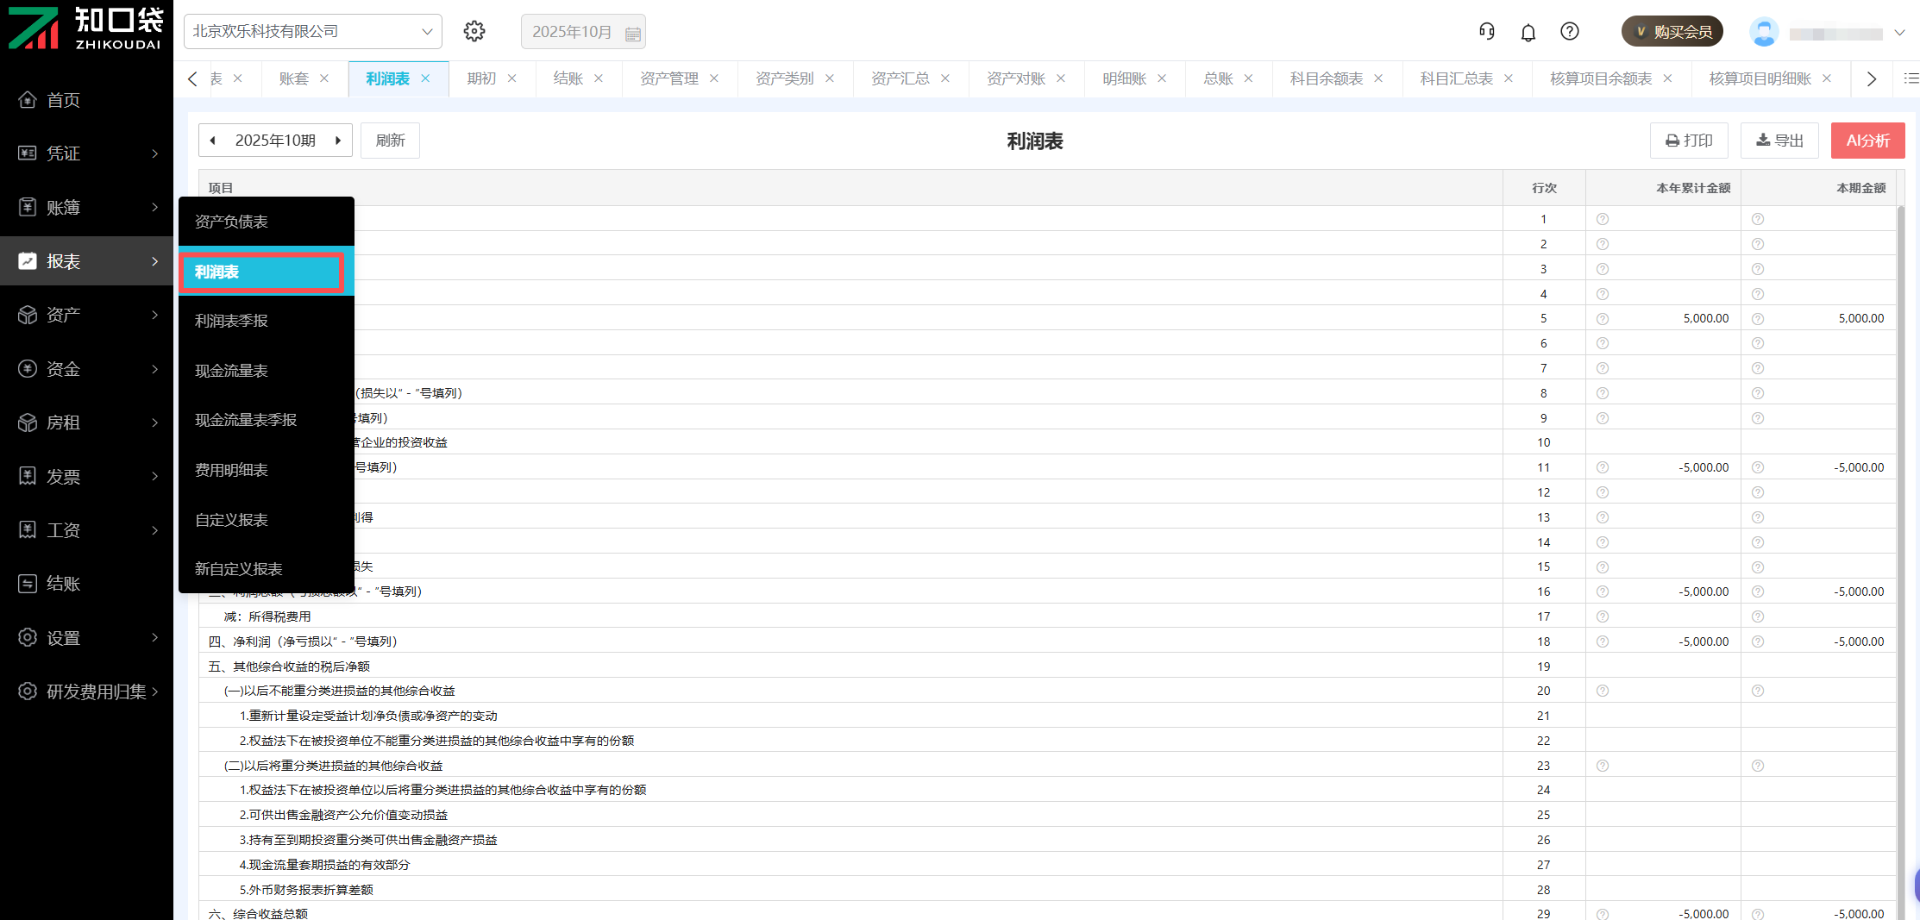The image size is (1920, 920).
Task: Expand the 凭证 sidebar menu
Action: tap(87, 153)
